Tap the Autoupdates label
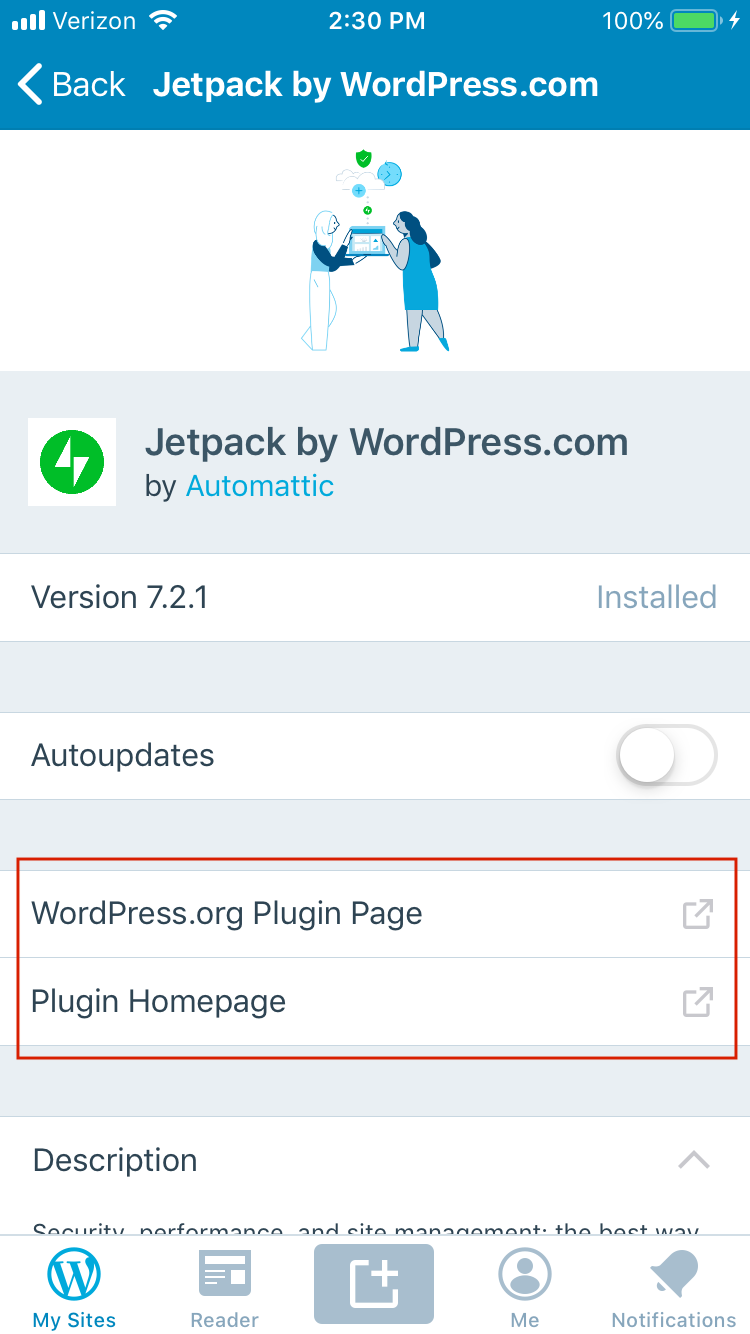The height and width of the screenshot is (1334, 750). [123, 755]
